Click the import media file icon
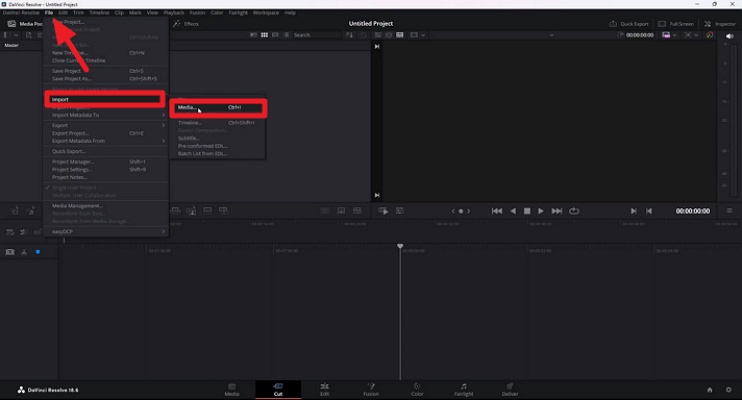This screenshot has height=400, width=742. (28, 35)
